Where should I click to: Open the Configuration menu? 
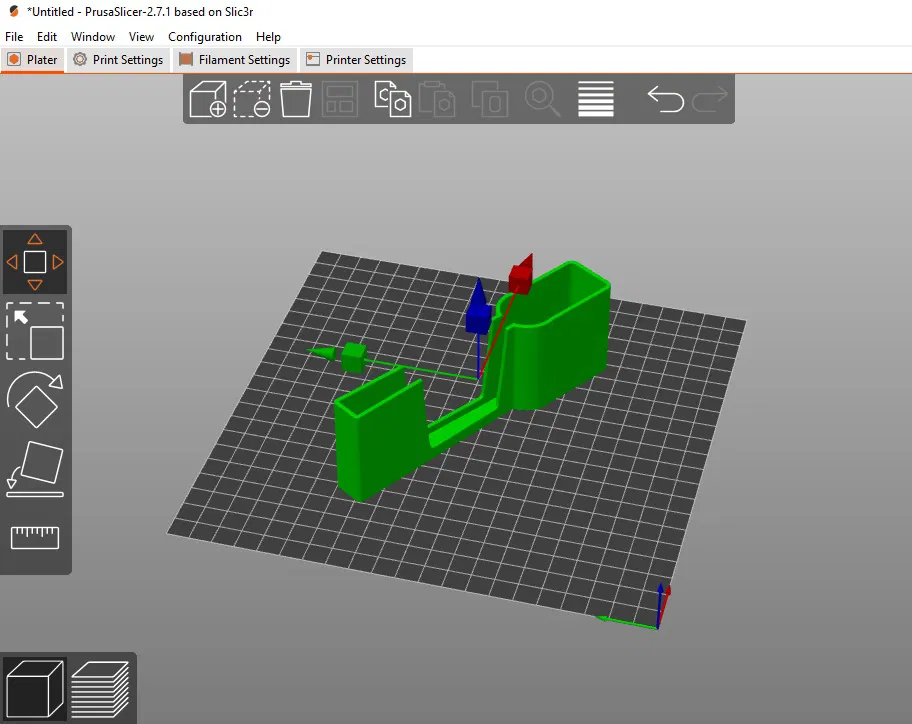click(x=205, y=37)
